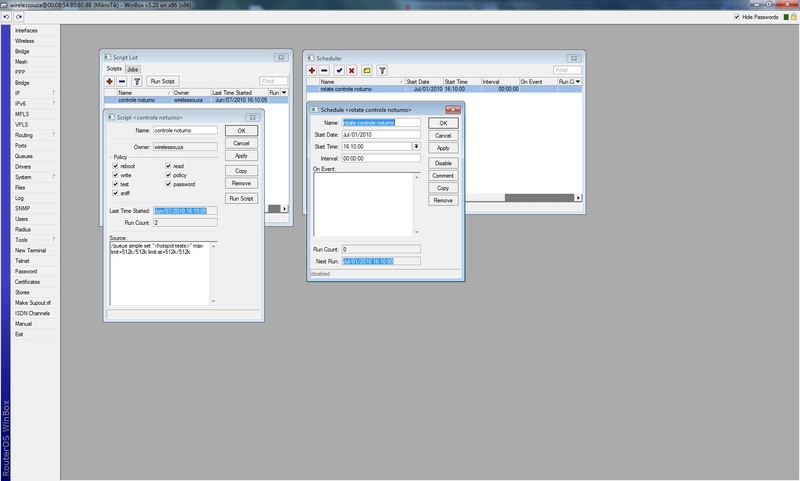
Task: Expand IPv6 submenu in sidebar
Action: (54, 103)
